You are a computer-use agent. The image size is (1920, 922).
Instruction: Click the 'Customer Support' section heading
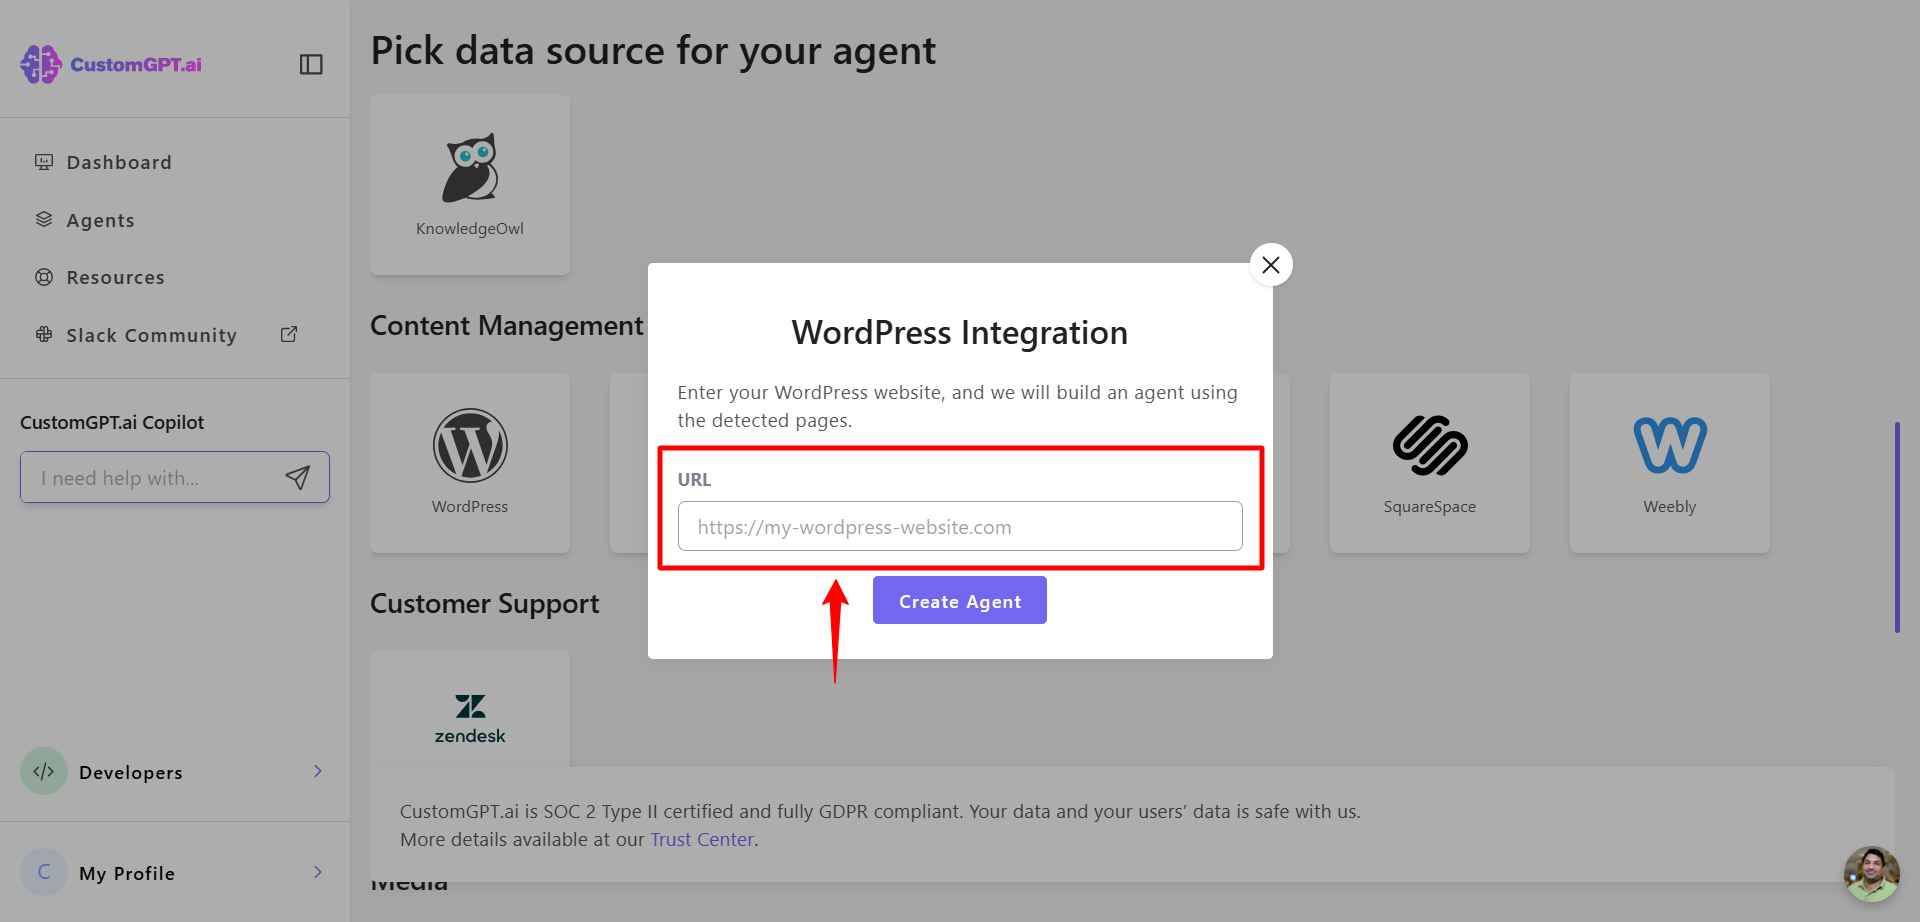click(485, 604)
